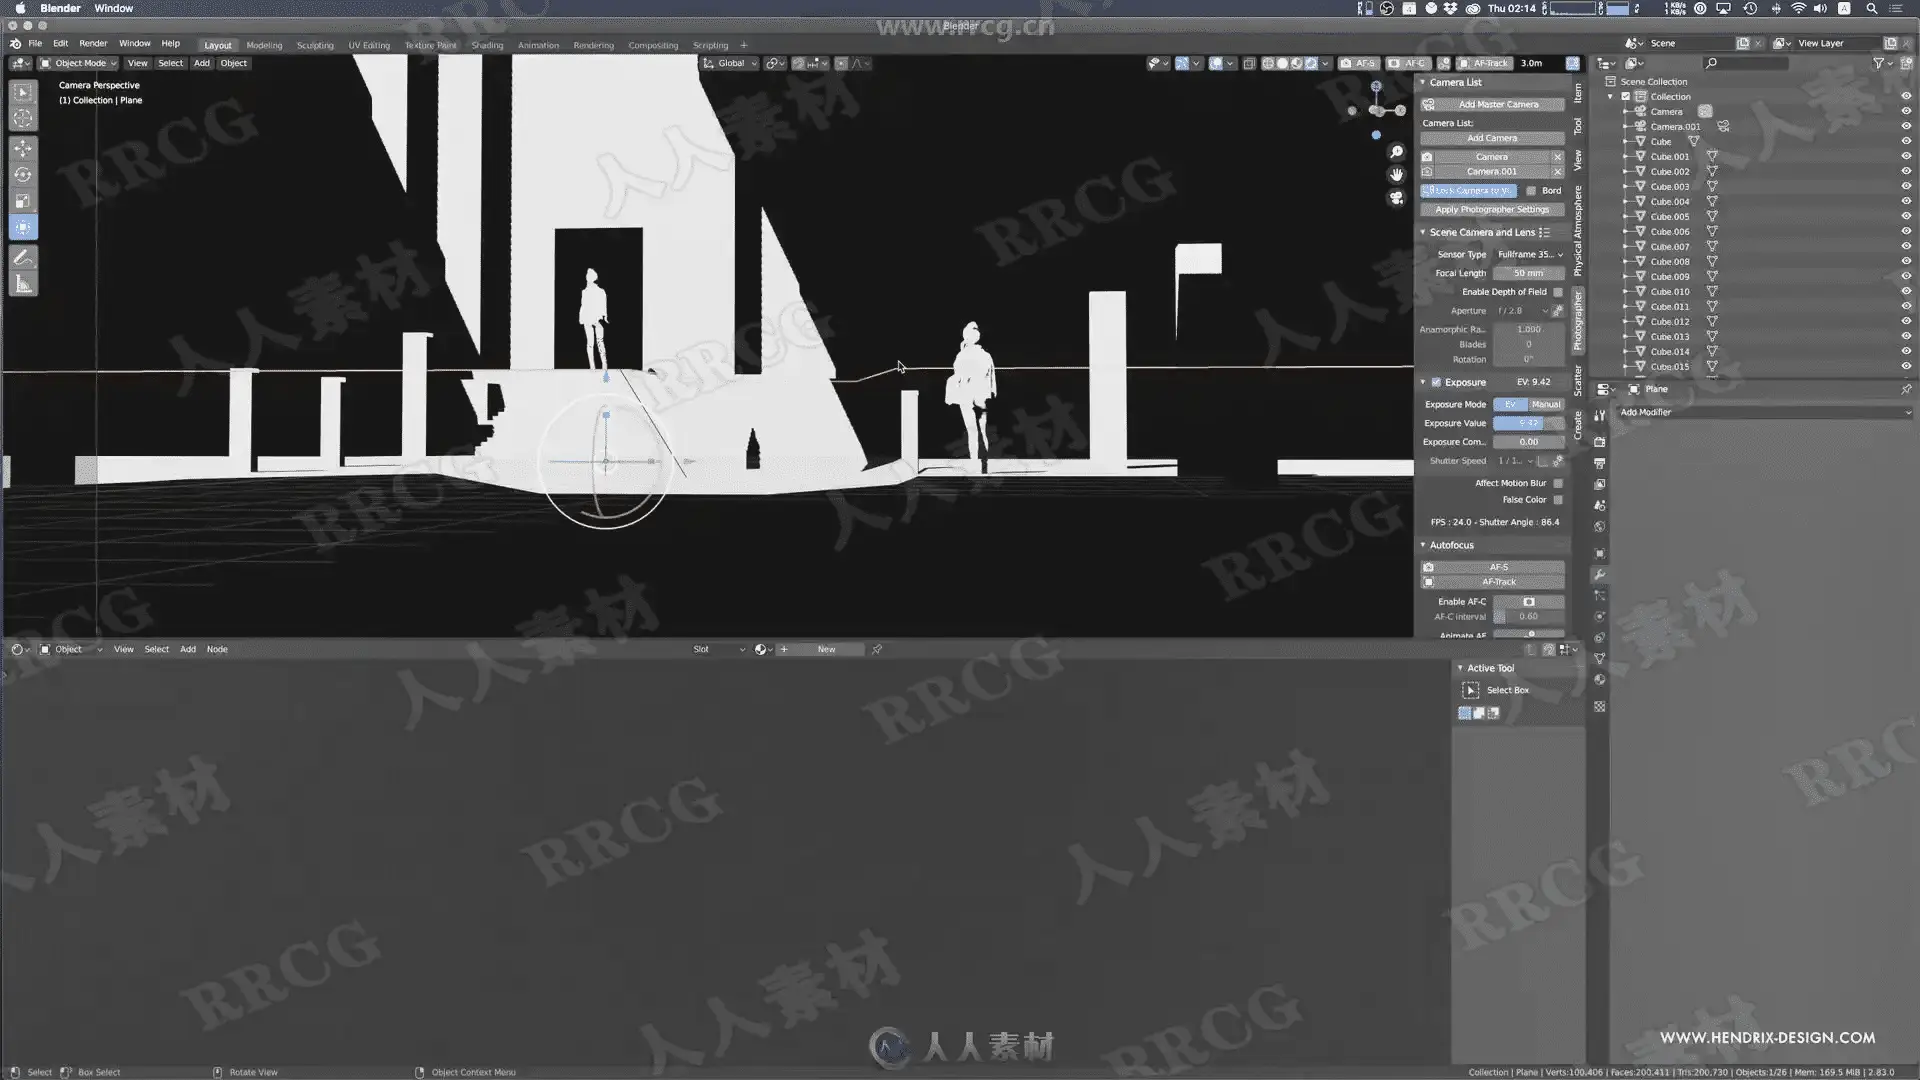This screenshot has width=1920, height=1080.
Task: Open the macOS Spotlight search
Action: click(x=1871, y=8)
